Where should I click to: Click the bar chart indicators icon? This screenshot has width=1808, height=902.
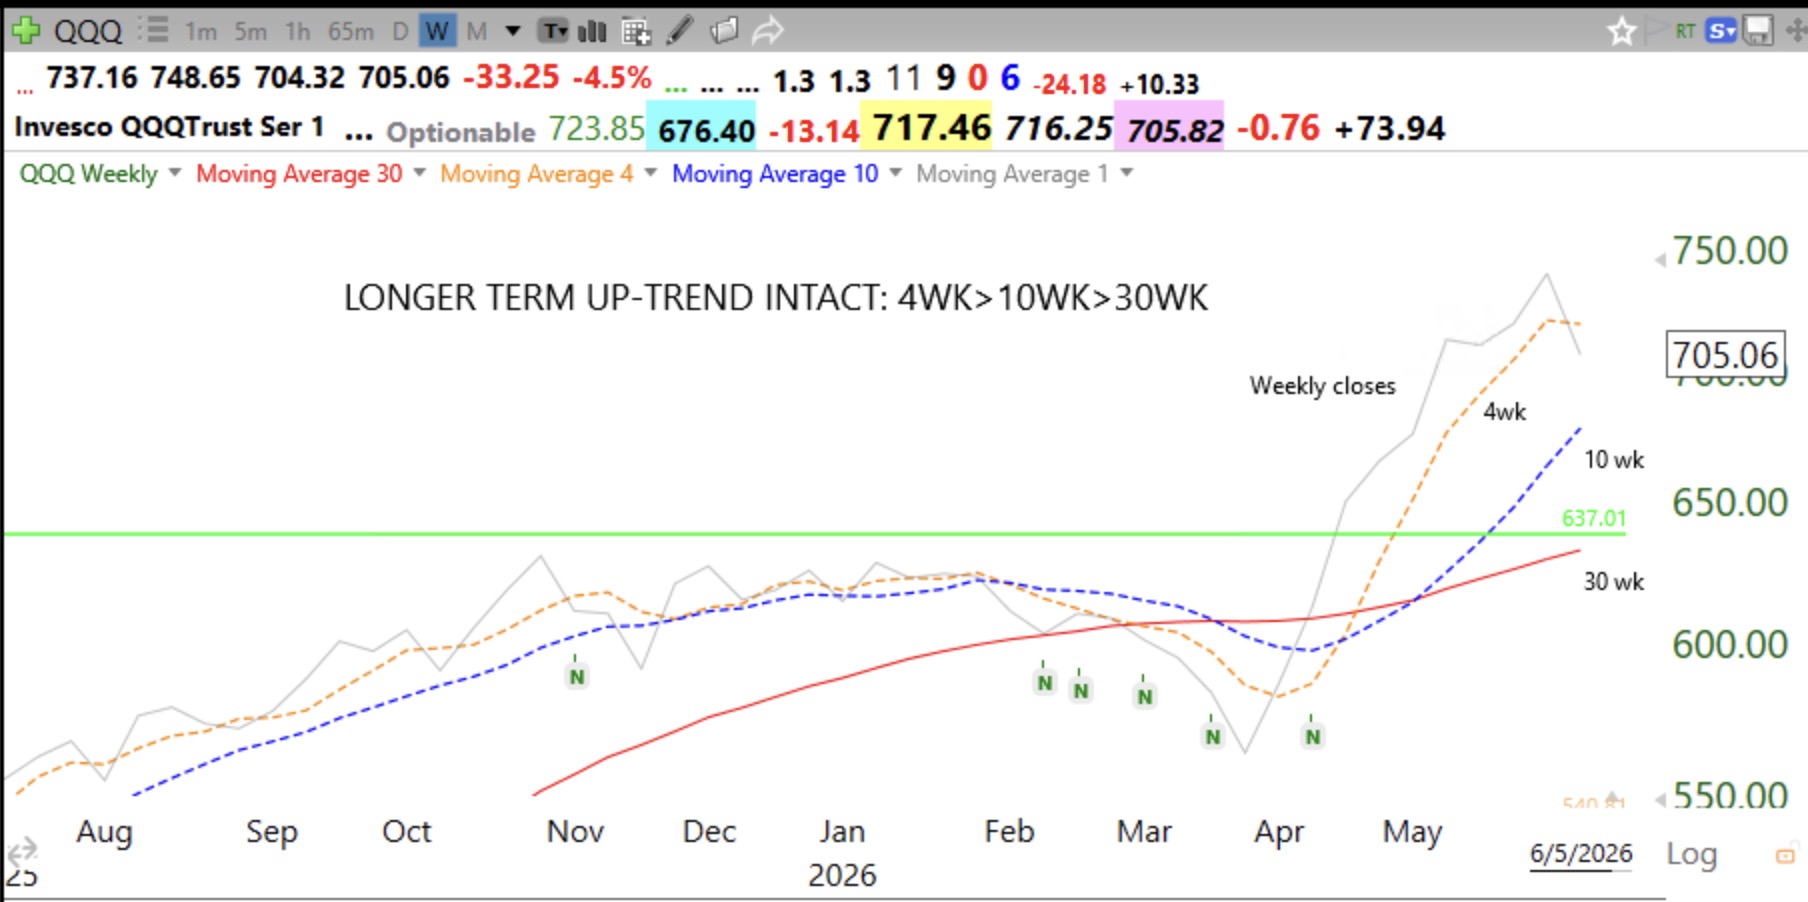(x=593, y=32)
